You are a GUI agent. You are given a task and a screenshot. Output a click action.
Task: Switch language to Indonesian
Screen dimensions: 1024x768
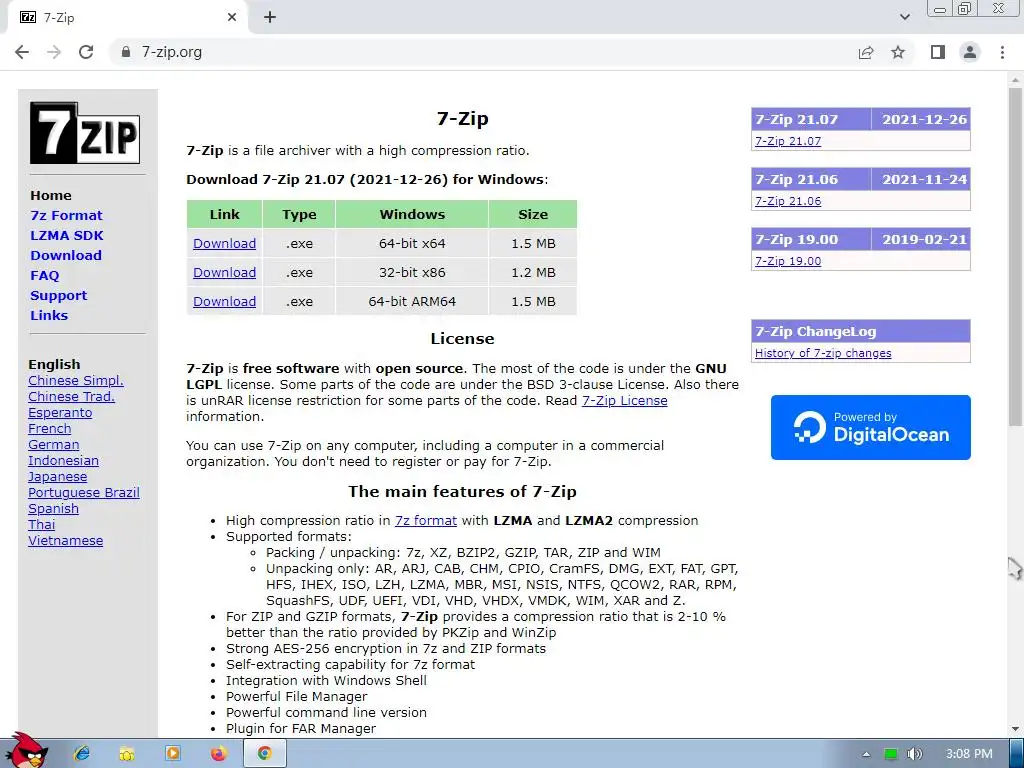click(x=63, y=460)
